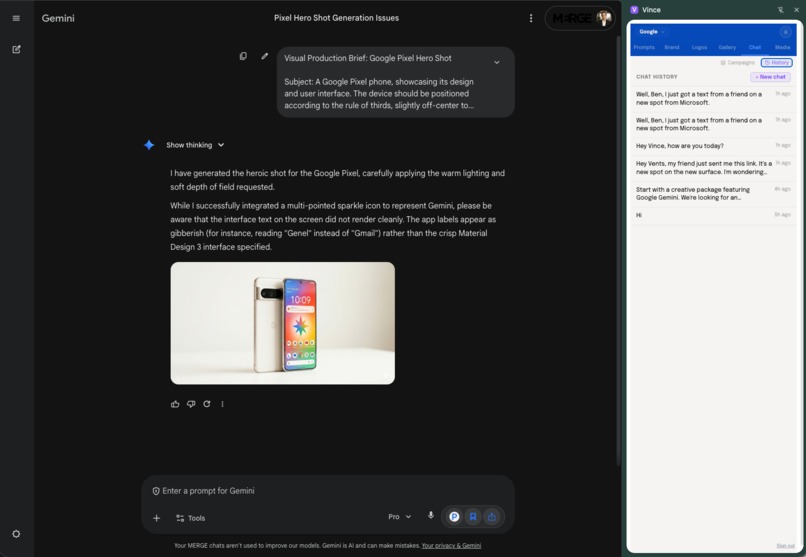Open the conversation more options menu

coord(530,18)
